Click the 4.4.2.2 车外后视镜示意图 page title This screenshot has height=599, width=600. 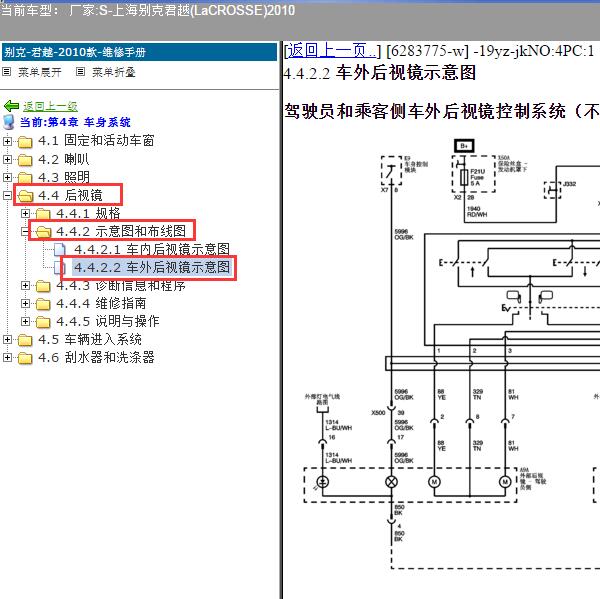[380, 73]
